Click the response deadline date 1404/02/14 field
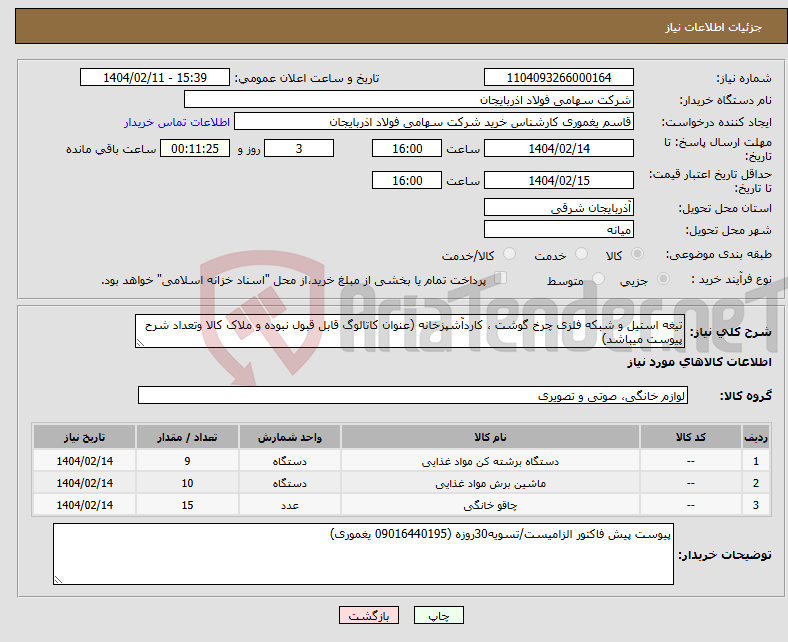Image resolution: width=788 pixels, height=642 pixels. click(x=559, y=148)
